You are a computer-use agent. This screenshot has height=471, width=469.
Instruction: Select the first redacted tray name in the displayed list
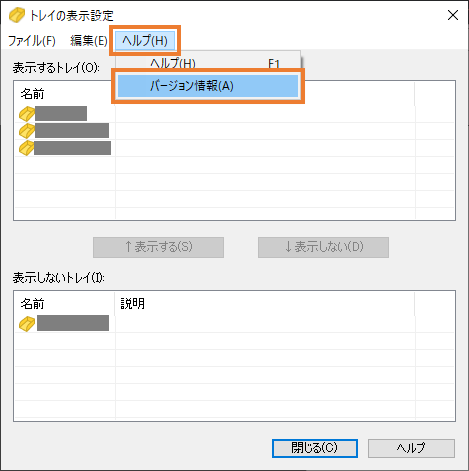[61, 113]
